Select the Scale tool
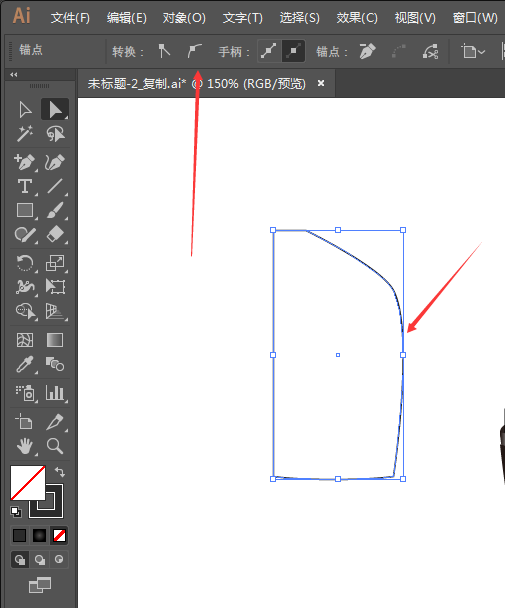This screenshot has width=505, height=608. point(55,263)
